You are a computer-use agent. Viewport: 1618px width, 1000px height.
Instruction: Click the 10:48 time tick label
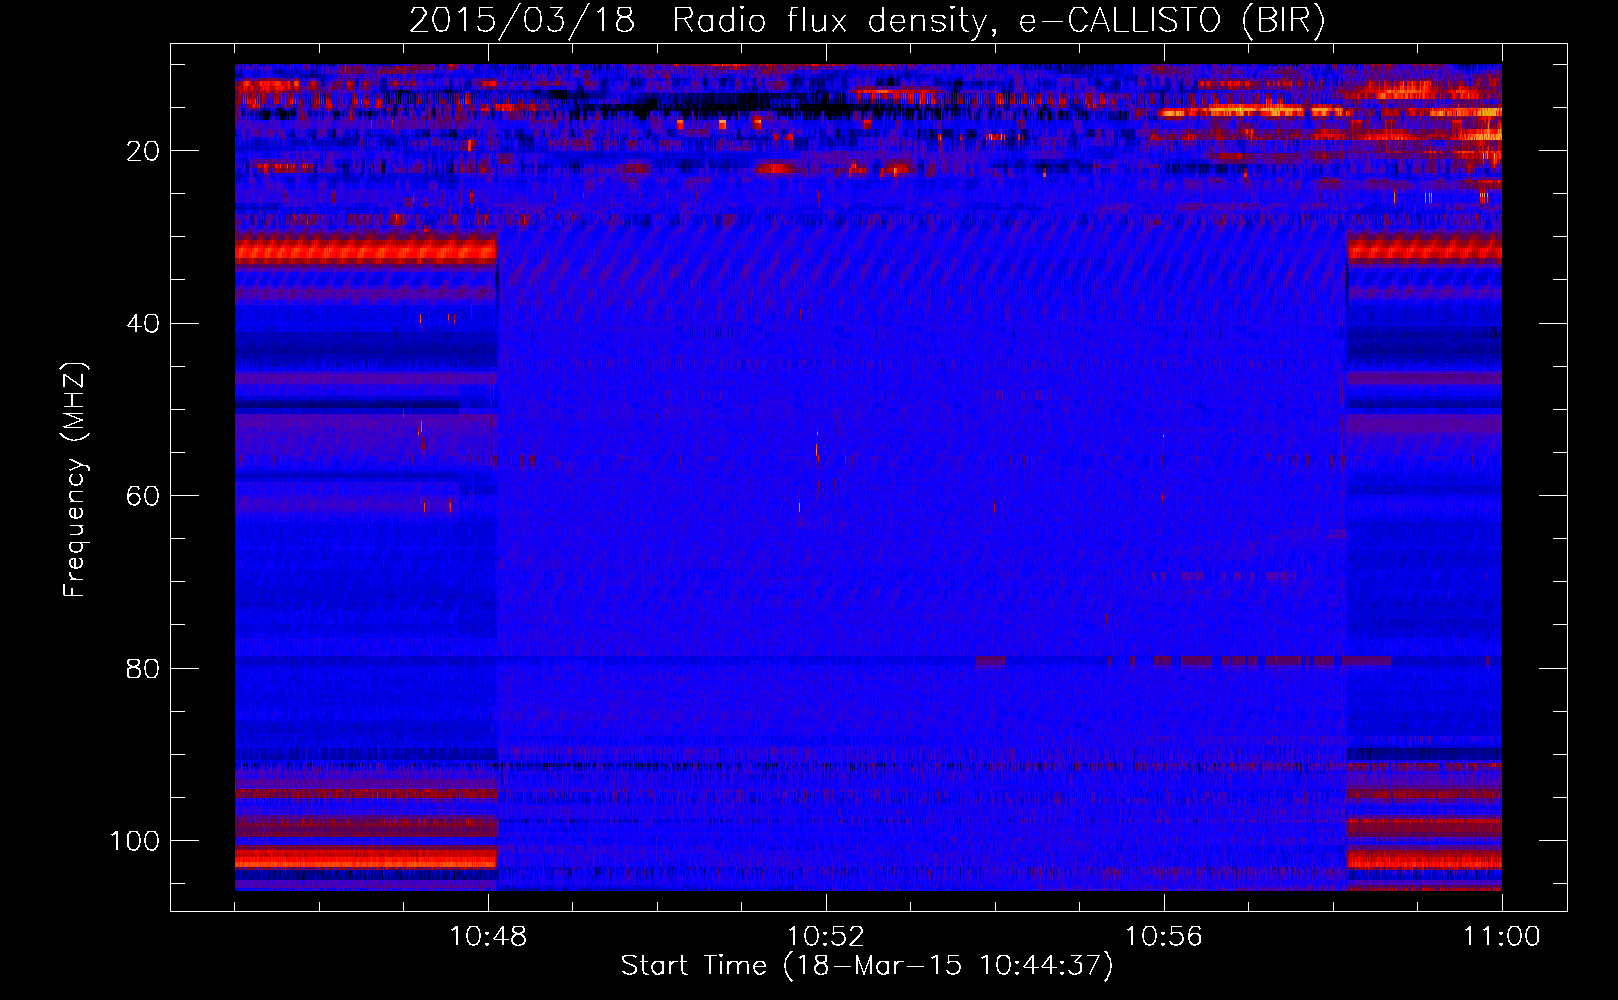pos(488,937)
